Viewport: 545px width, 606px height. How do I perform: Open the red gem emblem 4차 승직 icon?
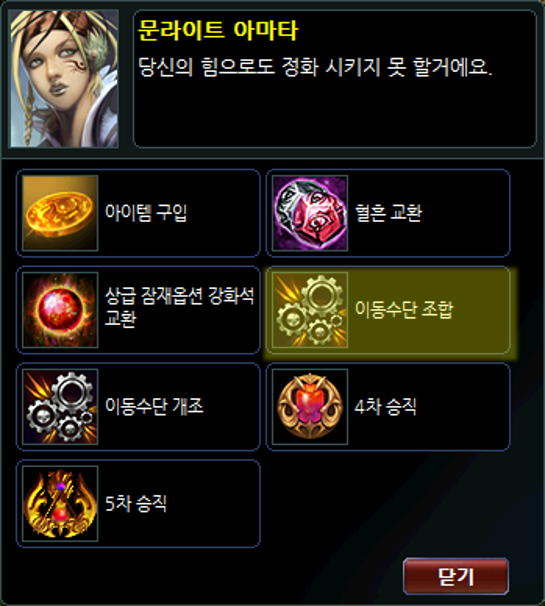coord(310,407)
